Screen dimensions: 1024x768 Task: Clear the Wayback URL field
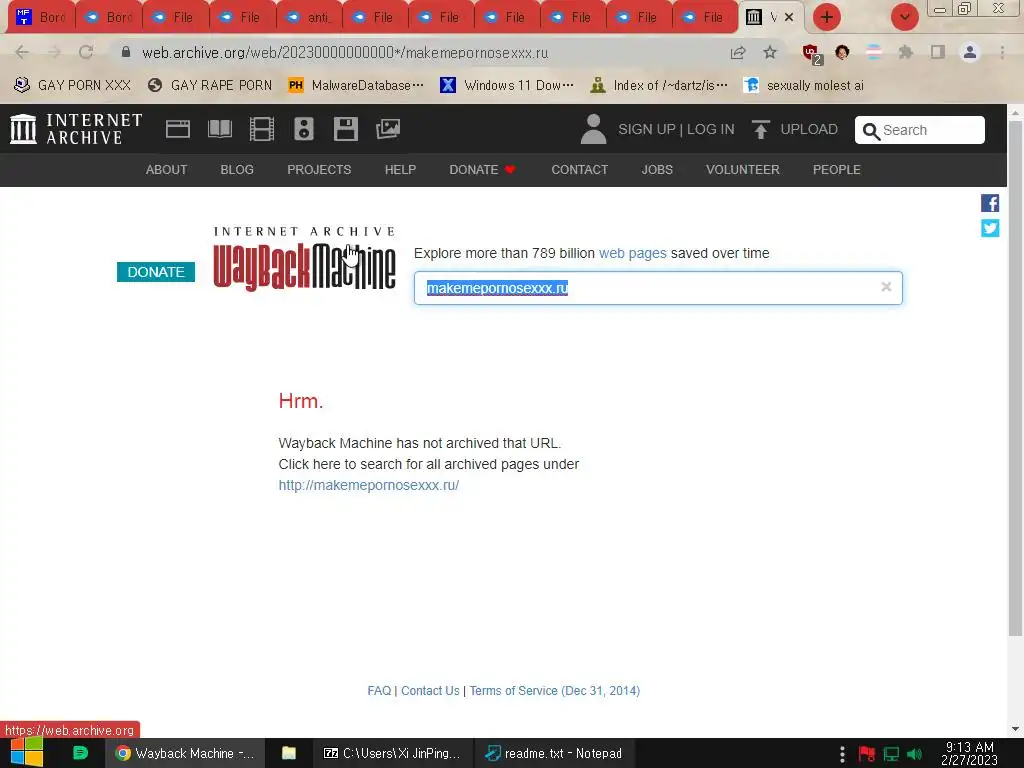coord(886,287)
